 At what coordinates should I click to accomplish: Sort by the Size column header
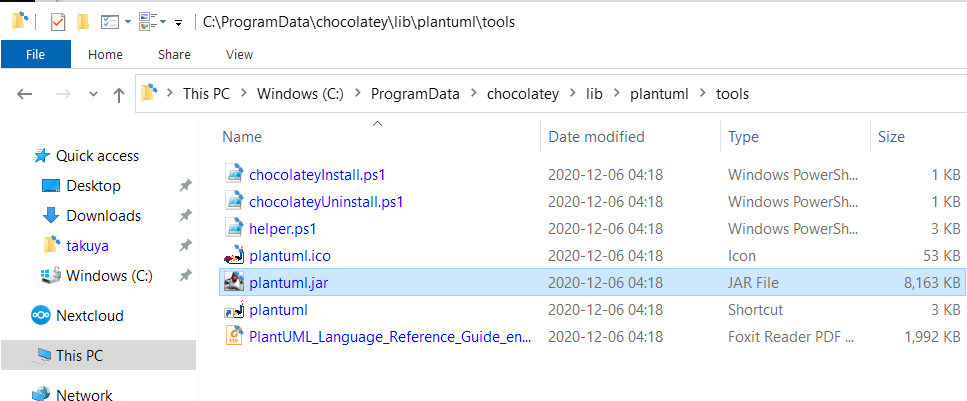pyautogui.click(x=918, y=136)
